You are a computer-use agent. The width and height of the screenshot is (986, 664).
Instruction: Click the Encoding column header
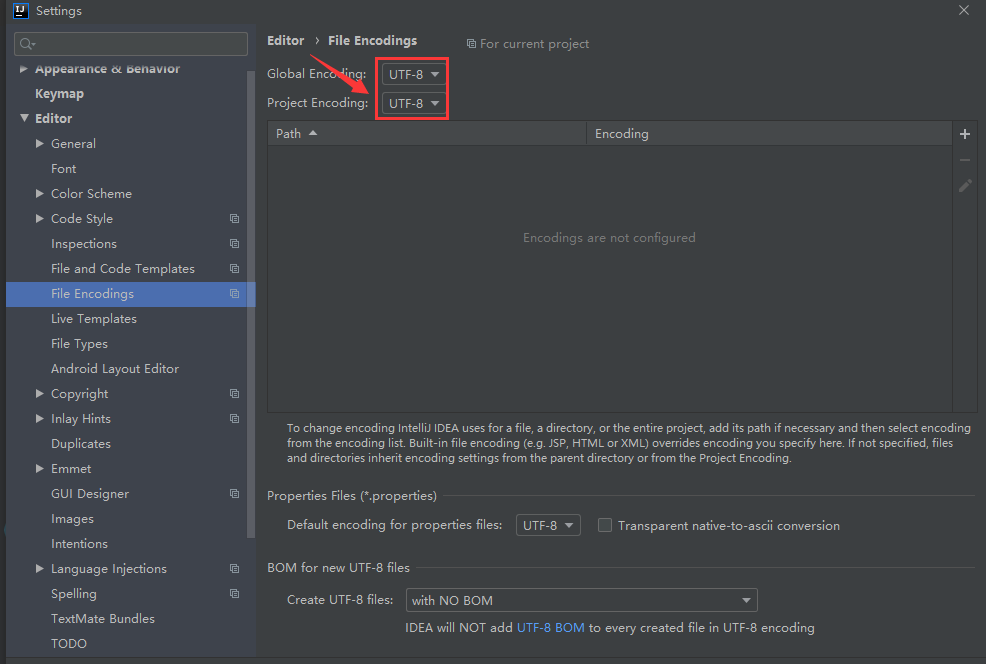click(769, 133)
